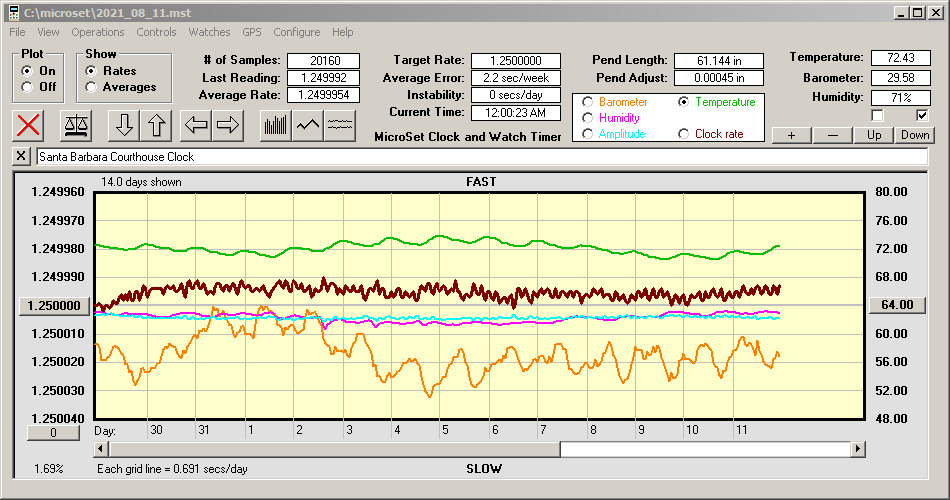Click the 1.250000 left axis button

(x=55, y=305)
